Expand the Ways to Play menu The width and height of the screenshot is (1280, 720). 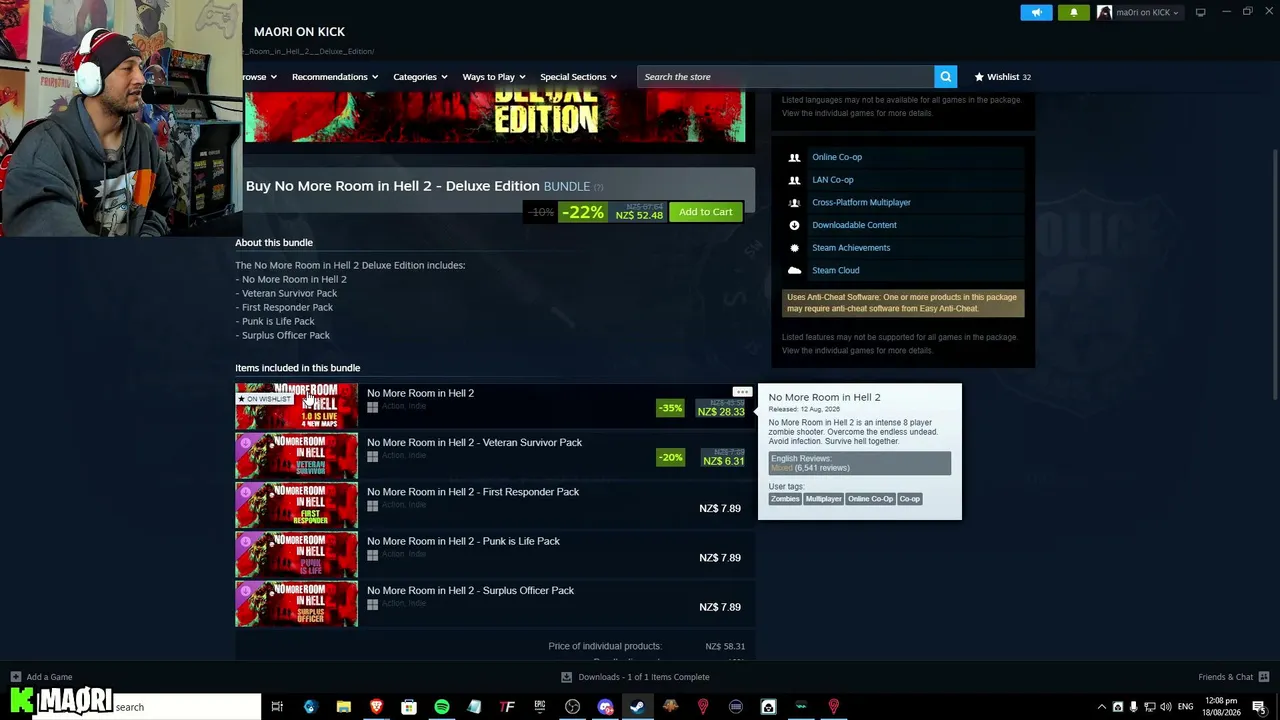[494, 77]
